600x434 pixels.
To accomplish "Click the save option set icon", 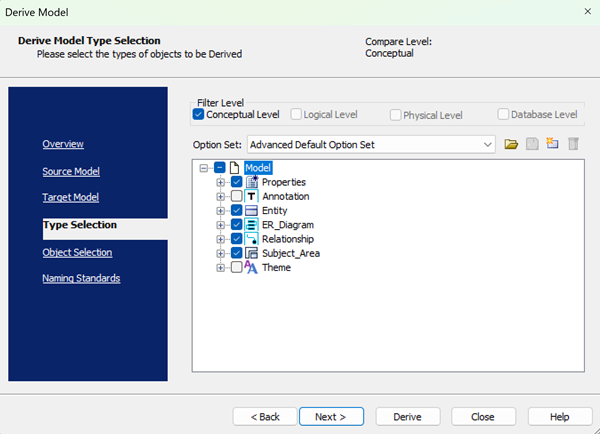I will point(532,145).
